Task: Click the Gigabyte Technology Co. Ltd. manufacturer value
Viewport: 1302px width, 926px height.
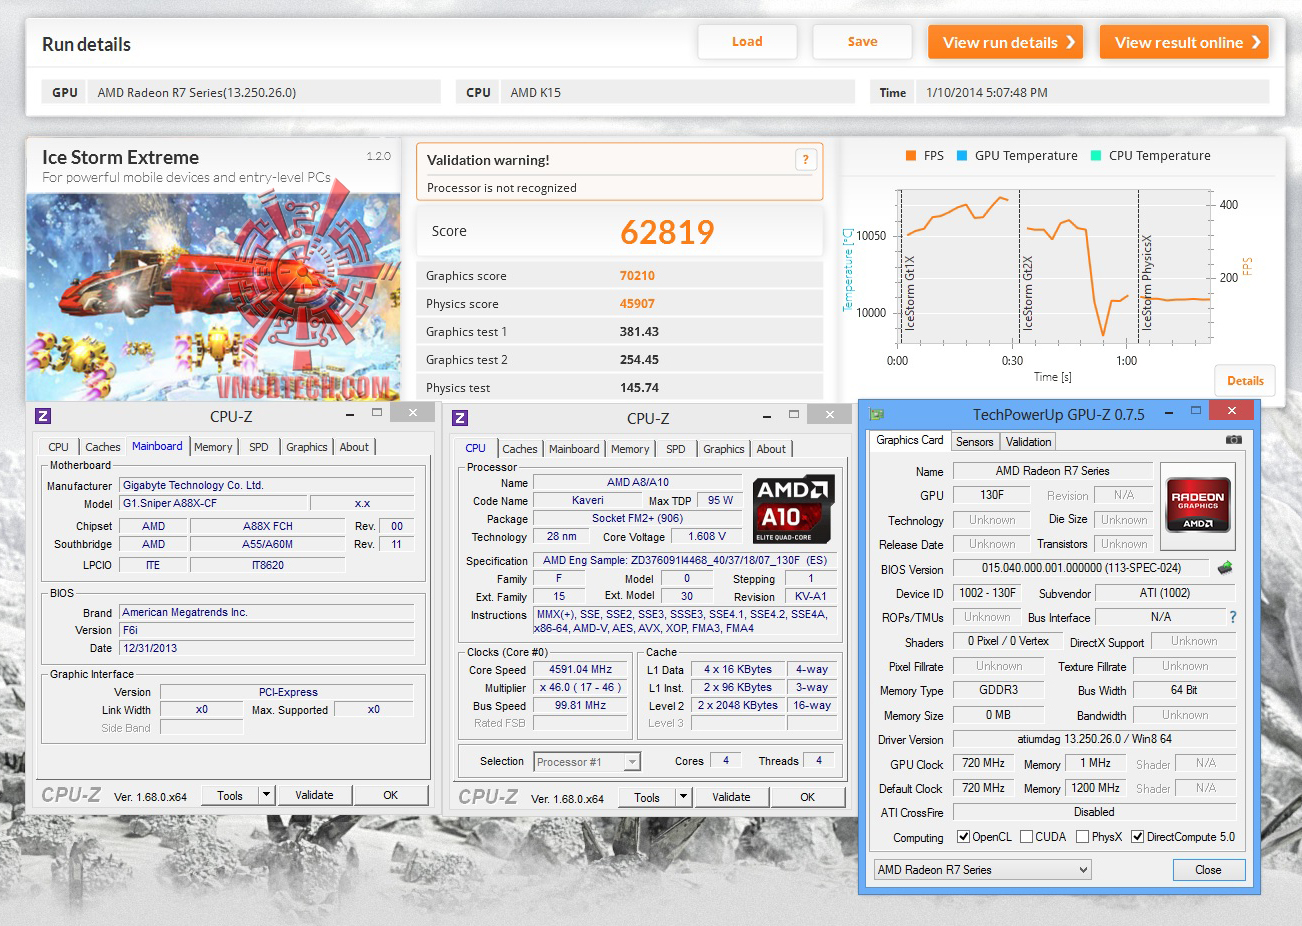Action: coord(267,485)
